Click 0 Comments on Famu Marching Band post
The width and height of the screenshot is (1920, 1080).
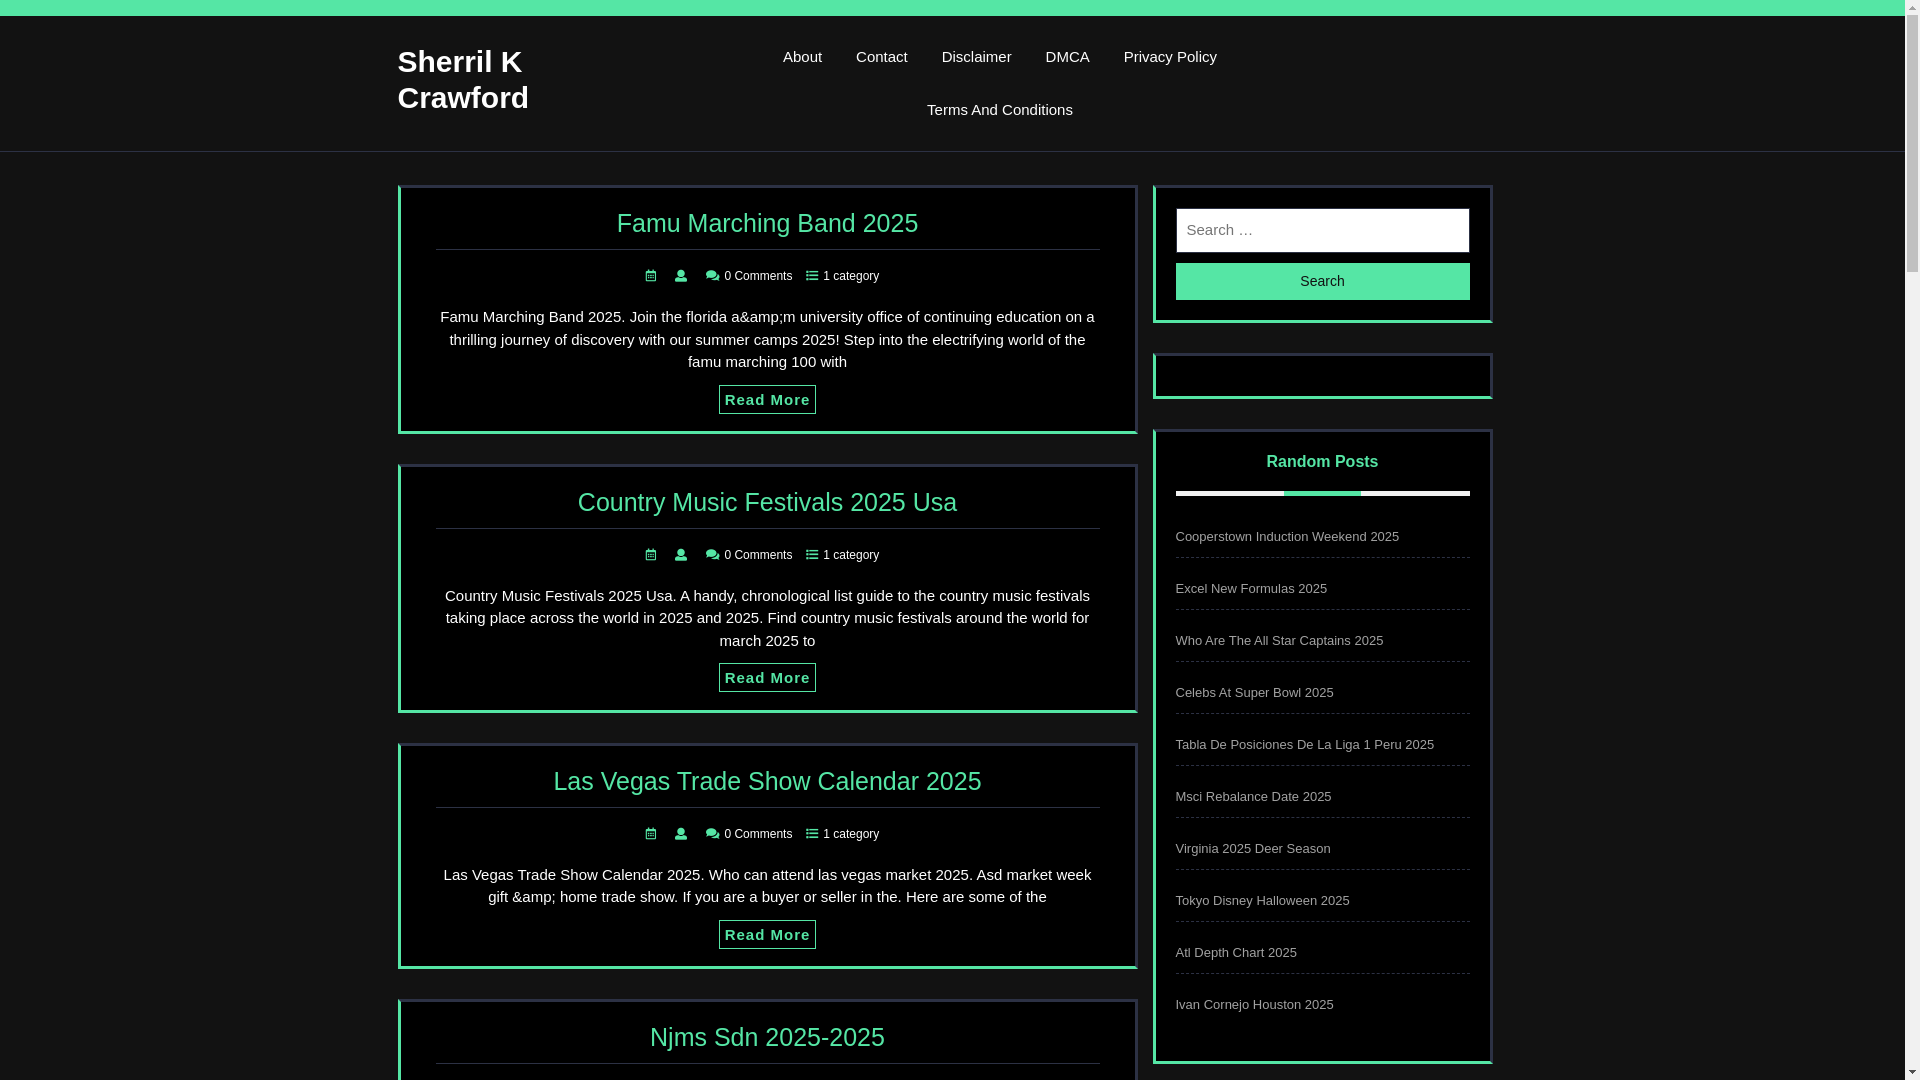[x=758, y=276]
